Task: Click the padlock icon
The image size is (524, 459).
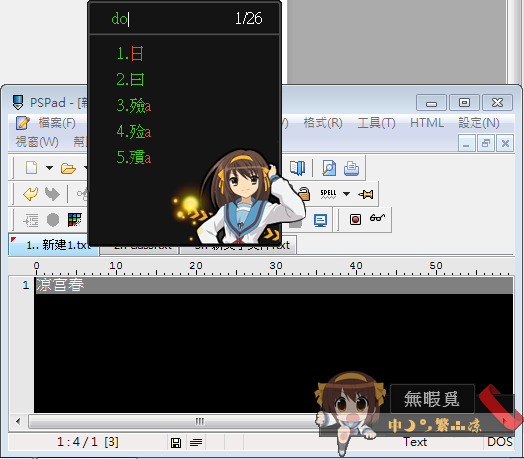Action: (x=304, y=194)
